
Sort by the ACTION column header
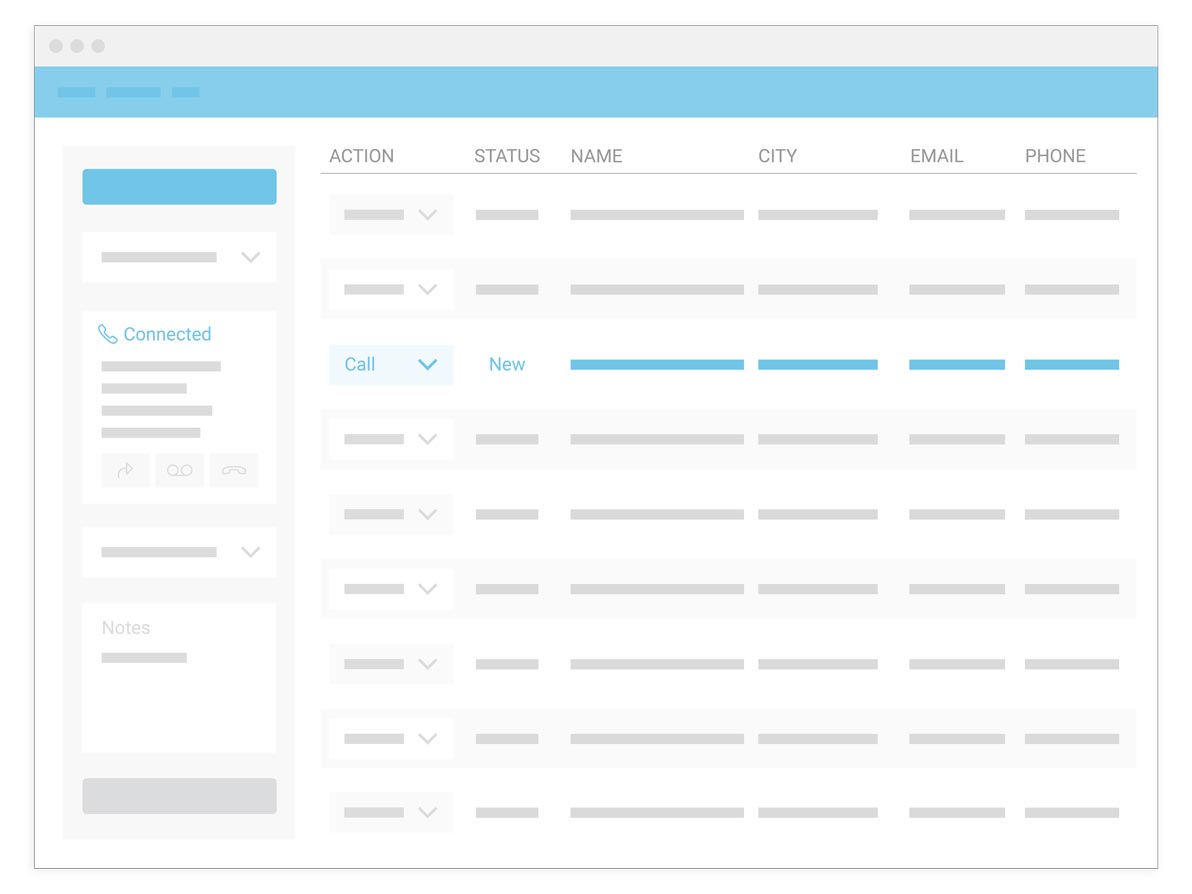(x=362, y=156)
